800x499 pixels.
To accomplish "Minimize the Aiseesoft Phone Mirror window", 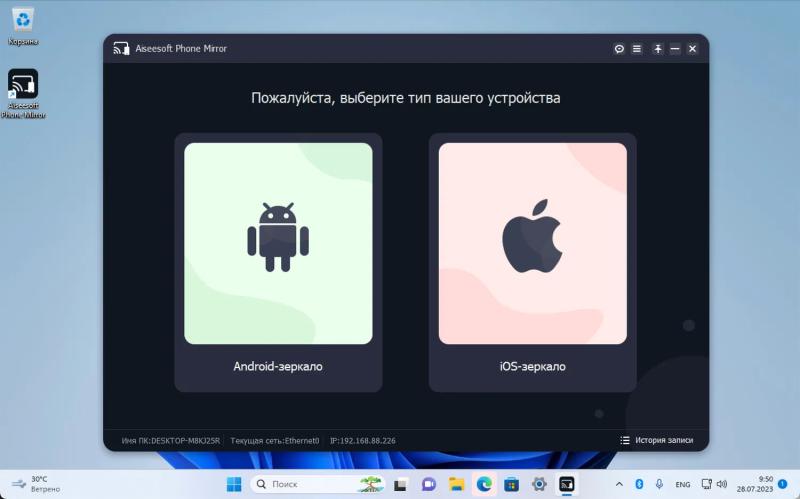I will pyautogui.click(x=675, y=49).
